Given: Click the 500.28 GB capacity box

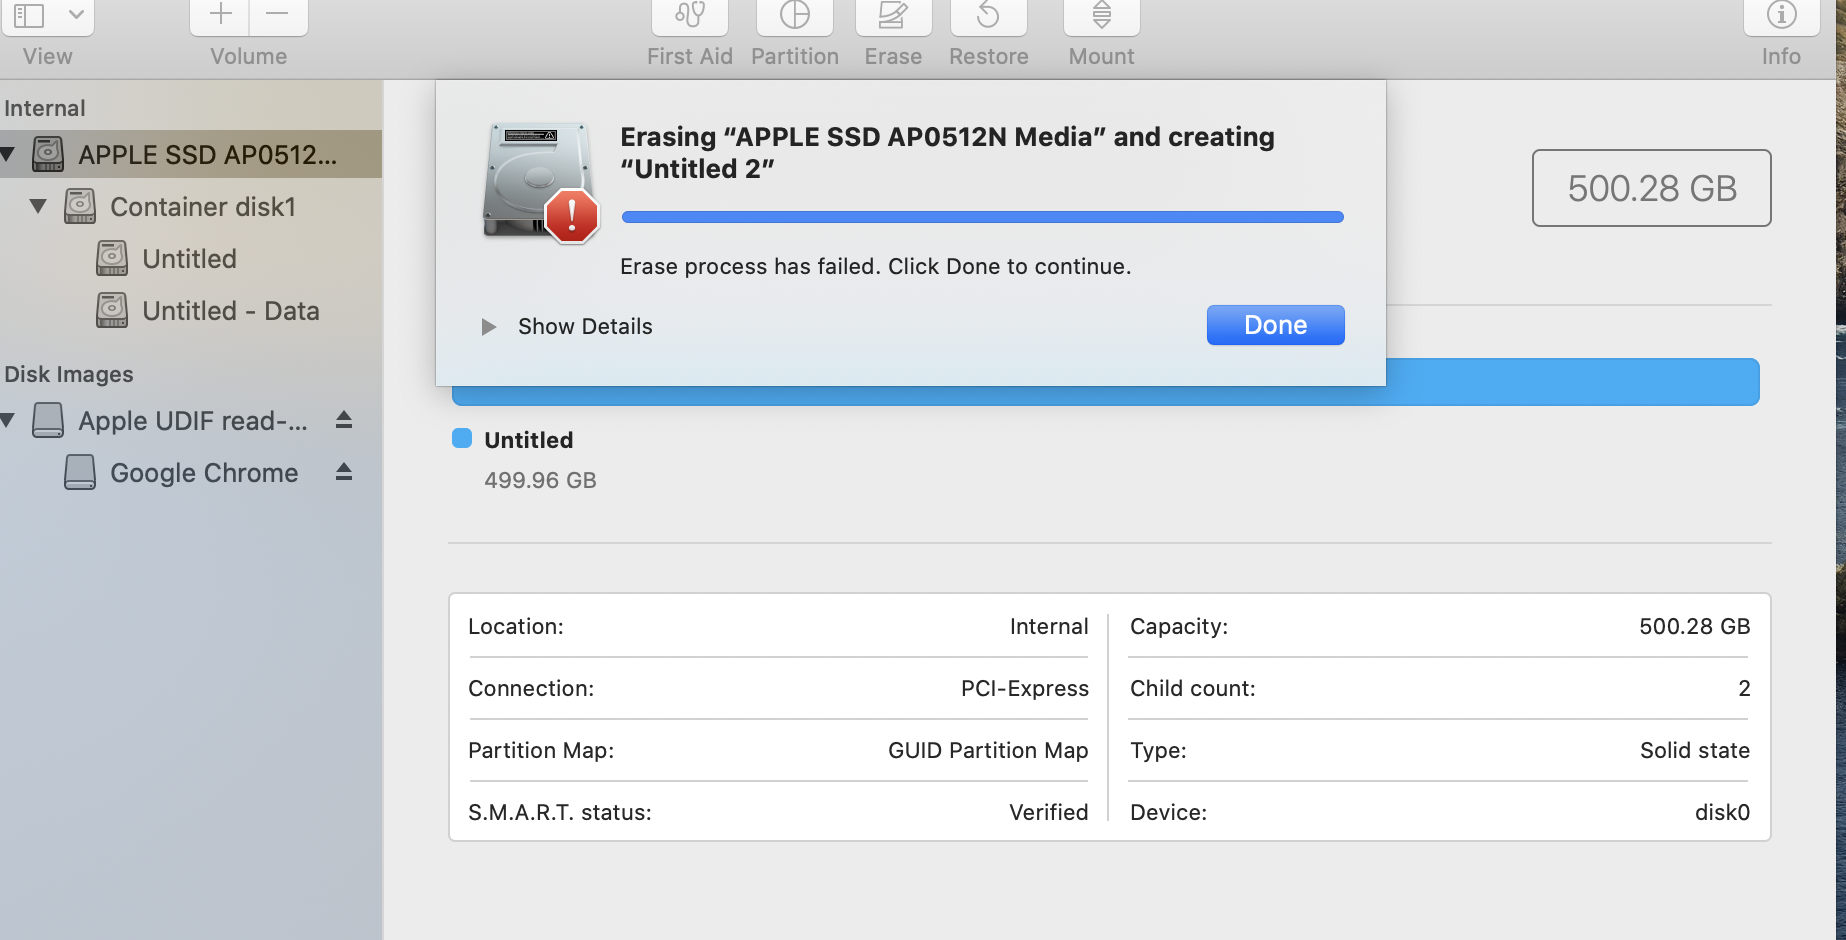Looking at the screenshot, I should [1651, 188].
